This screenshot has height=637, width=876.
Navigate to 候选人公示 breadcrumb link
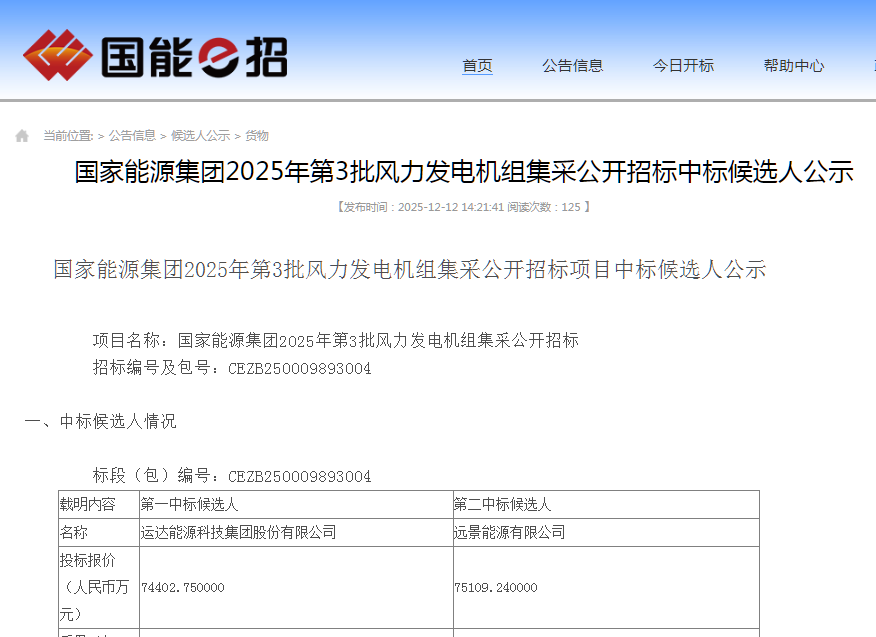tap(200, 136)
